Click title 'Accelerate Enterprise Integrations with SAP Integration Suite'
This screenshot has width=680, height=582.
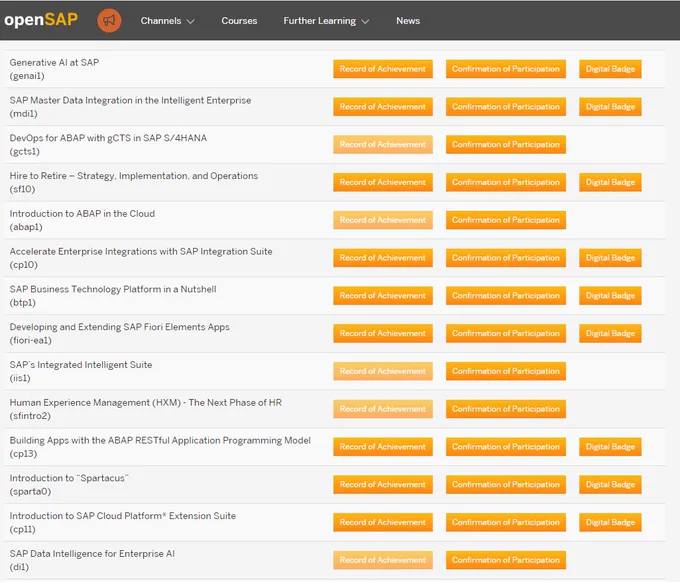click(141, 251)
